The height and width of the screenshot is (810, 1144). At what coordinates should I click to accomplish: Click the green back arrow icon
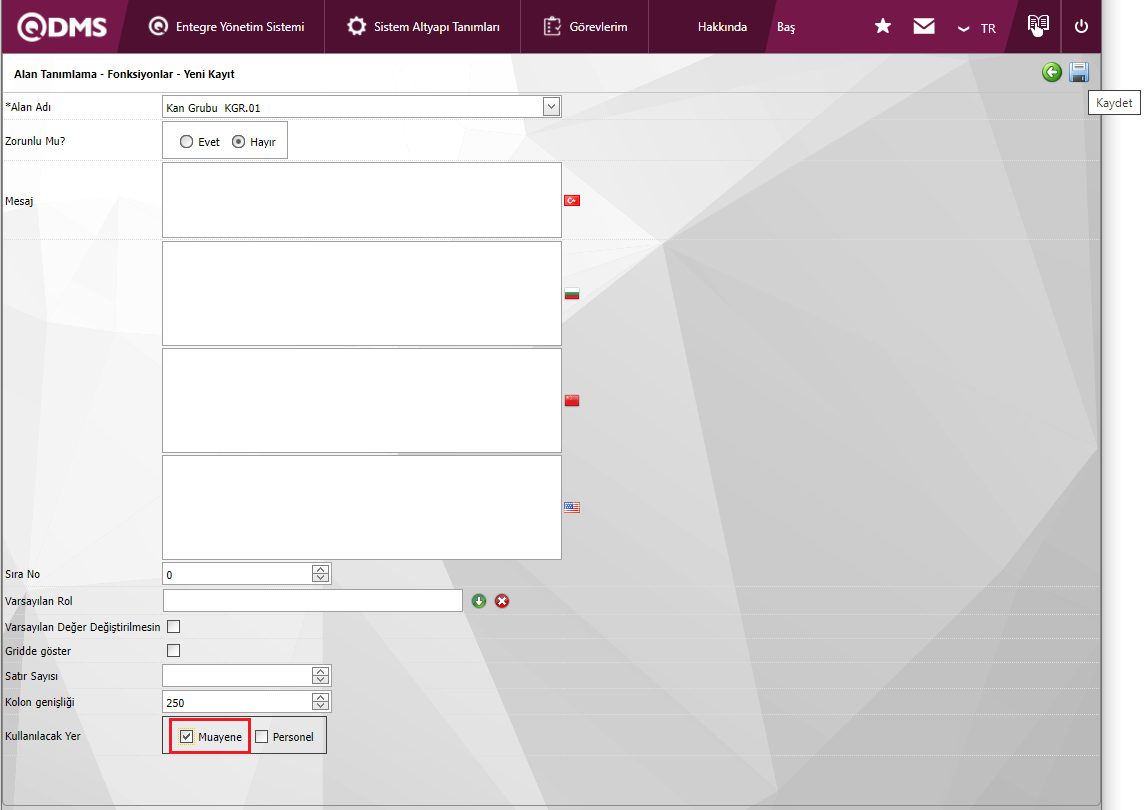(x=1051, y=72)
